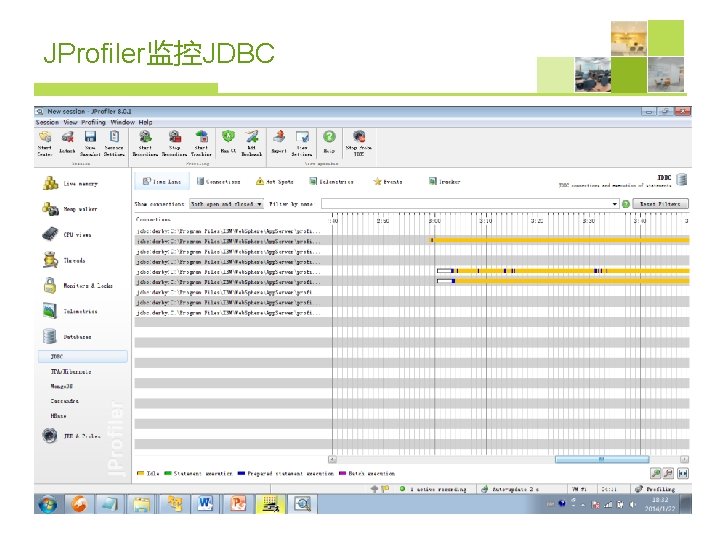Image resolution: width=720 pixels, height=540 pixels.
Task: Click 'active recording' status bar entry
Action: (x=433, y=489)
